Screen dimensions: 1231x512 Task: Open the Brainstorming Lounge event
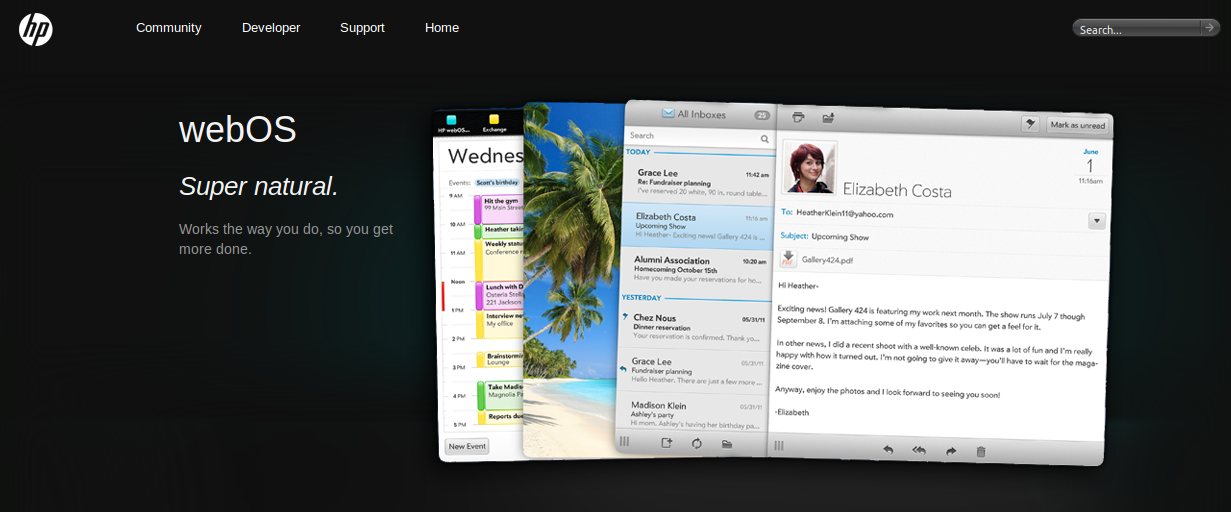point(499,359)
